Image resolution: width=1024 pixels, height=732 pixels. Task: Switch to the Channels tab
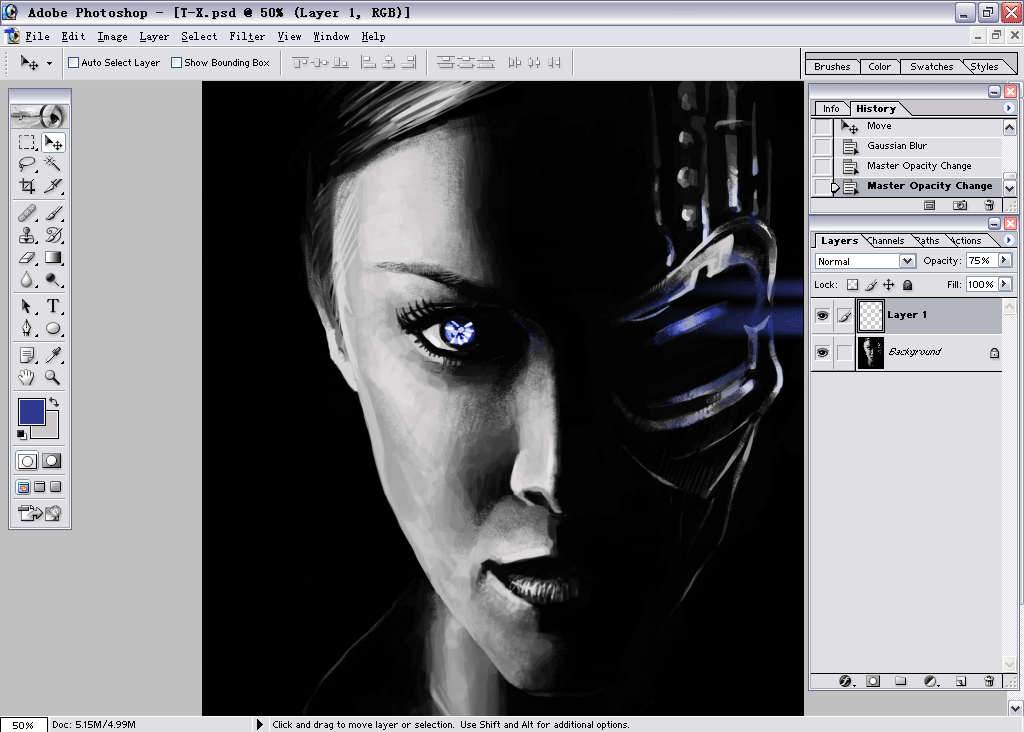click(x=886, y=240)
